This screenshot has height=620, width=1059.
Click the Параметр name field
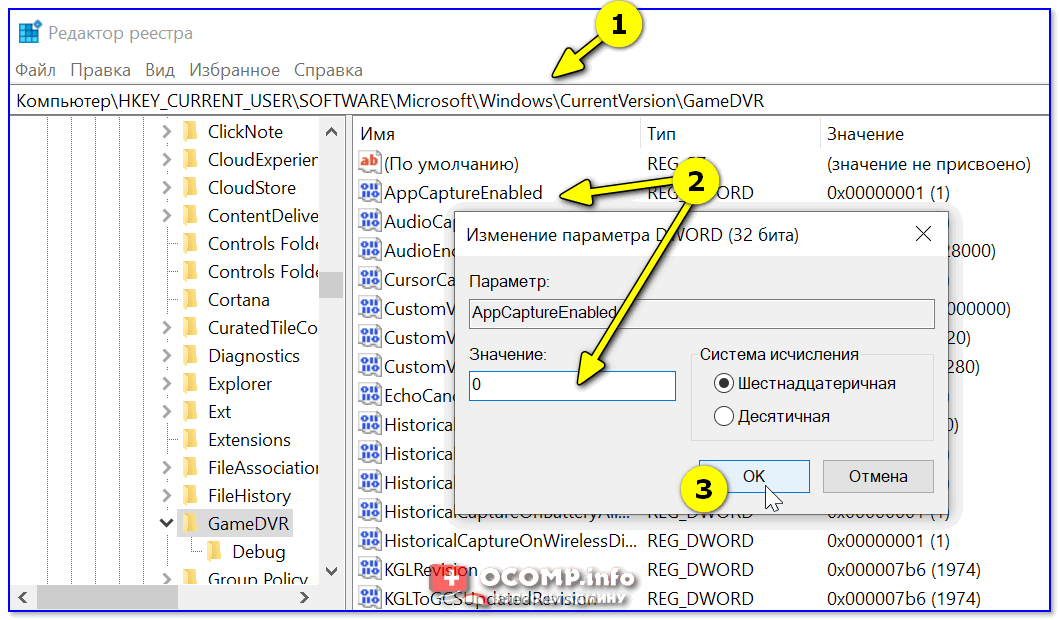702,313
